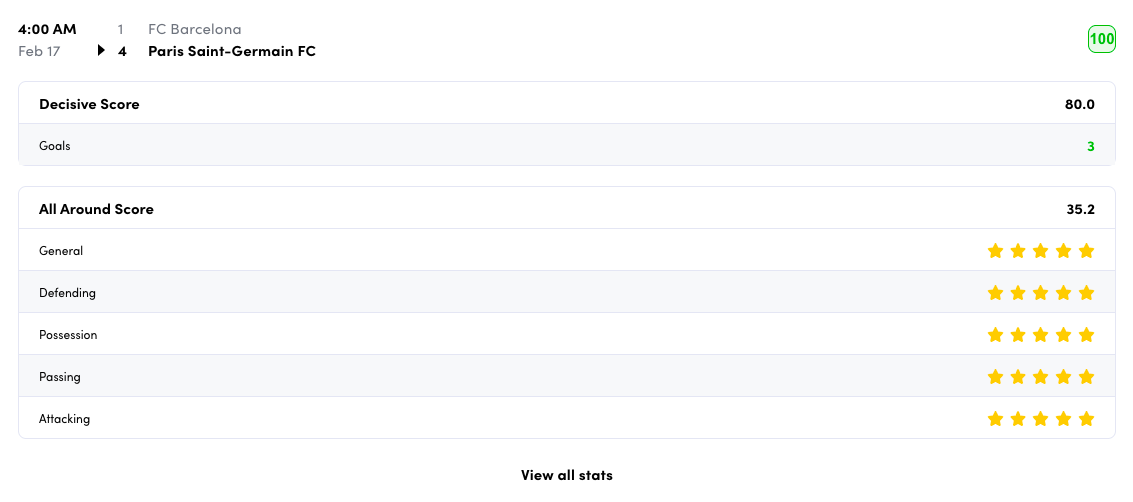Click the Feb 17 match date
This screenshot has height=502, width=1133.
(39, 51)
